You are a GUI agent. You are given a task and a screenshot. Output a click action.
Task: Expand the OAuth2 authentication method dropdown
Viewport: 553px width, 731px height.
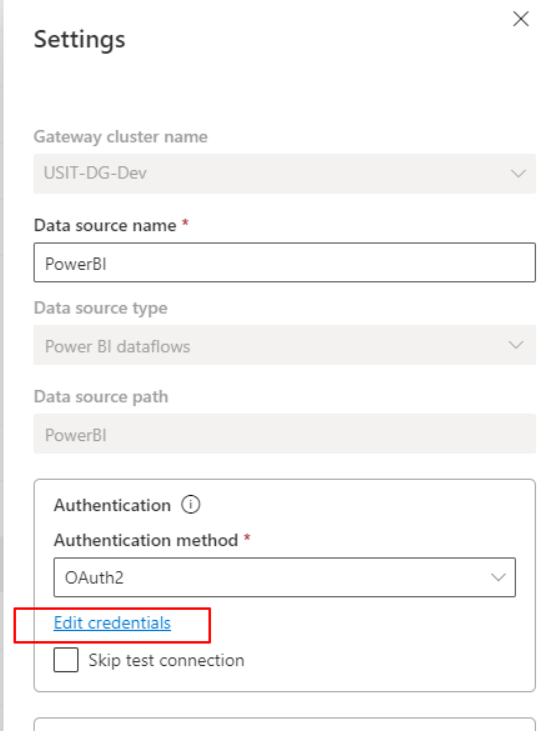coord(284,577)
